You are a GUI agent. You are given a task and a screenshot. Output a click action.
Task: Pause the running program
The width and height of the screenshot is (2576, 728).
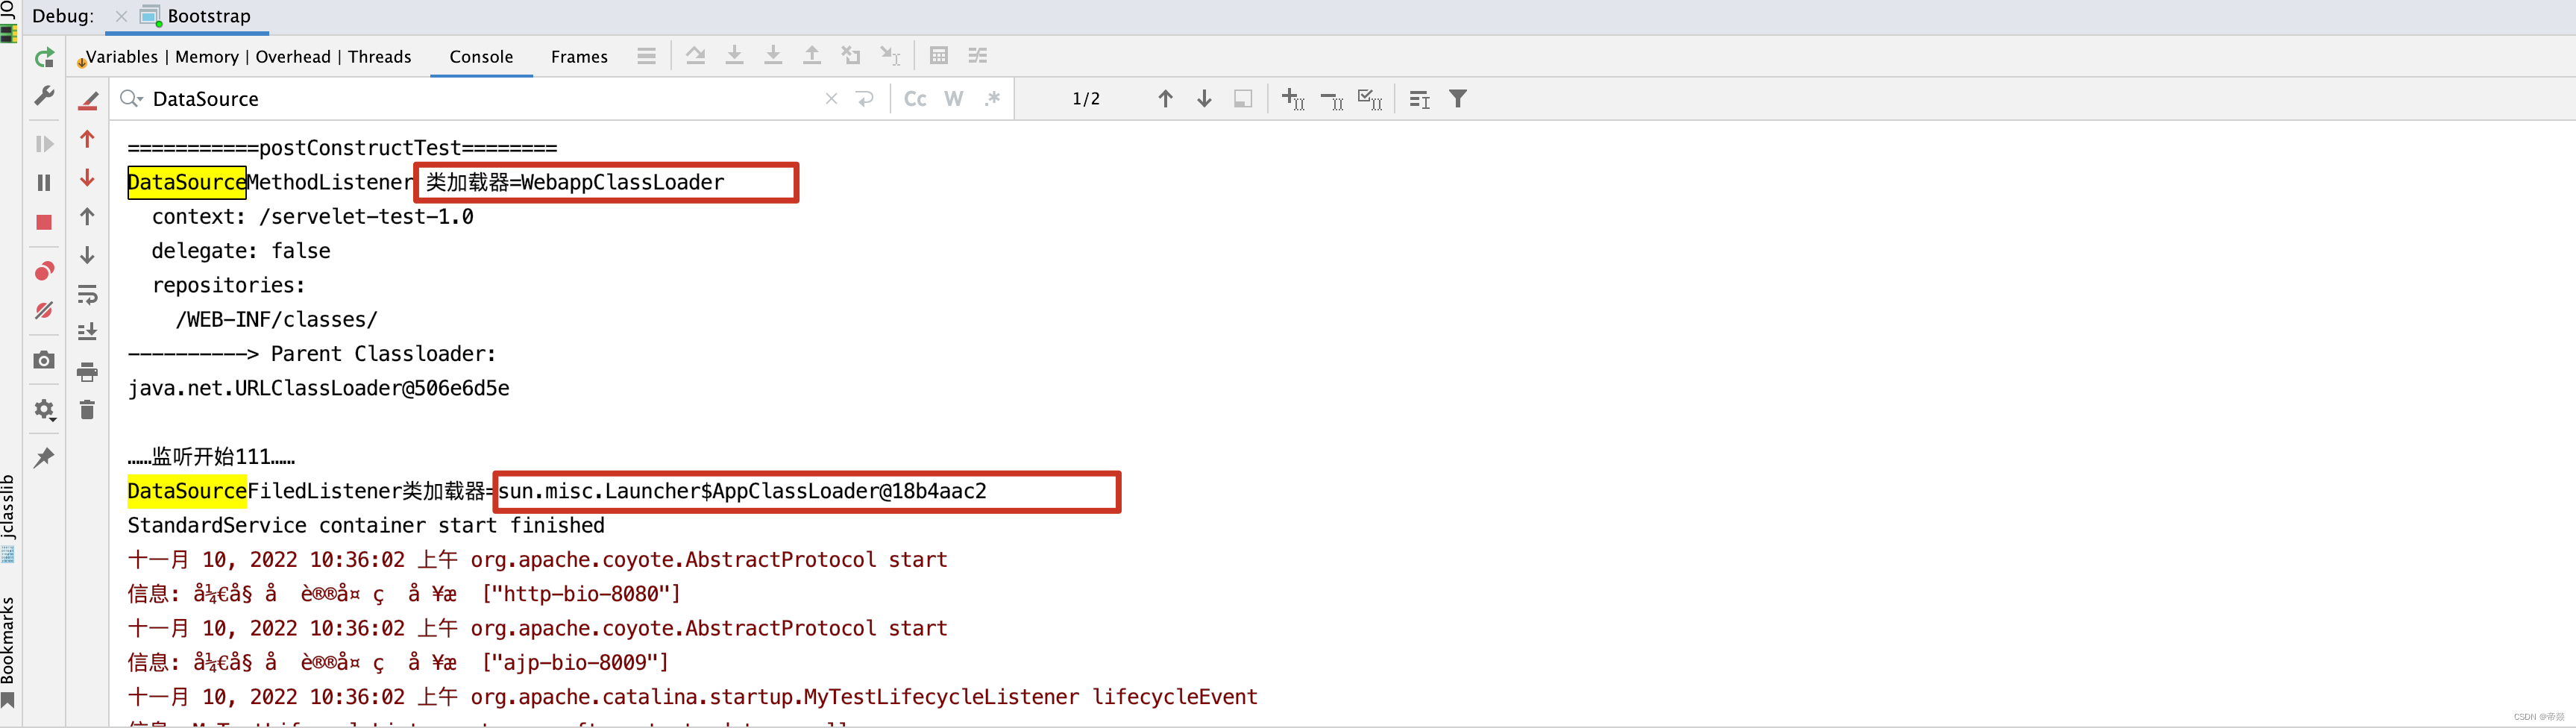[44, 183]
